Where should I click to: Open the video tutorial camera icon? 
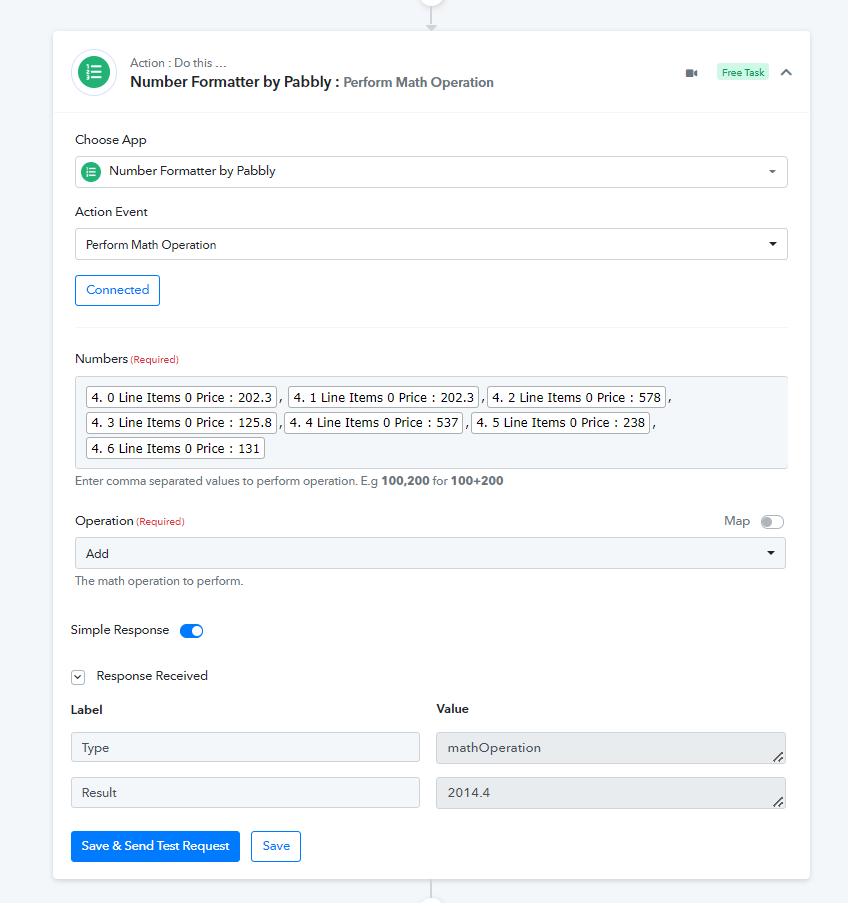click(691, 73)
